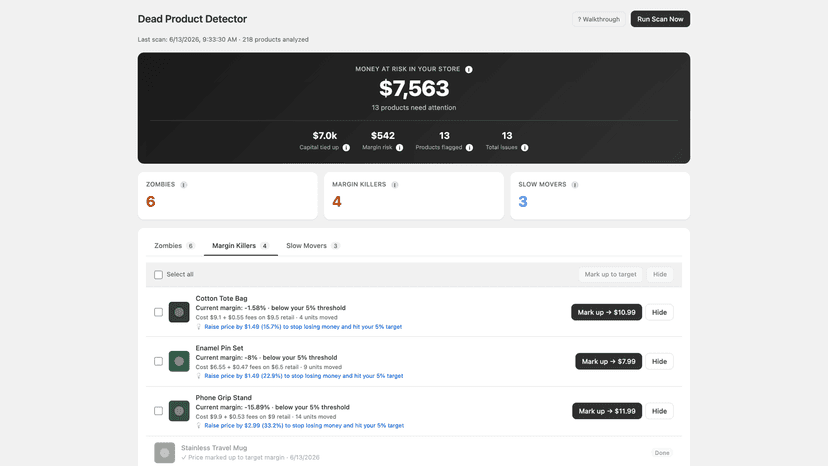This screenshot has height=466, width=828.
Task: Click info icon next to Margin Killers card title
Action: [x=394, y=185]
